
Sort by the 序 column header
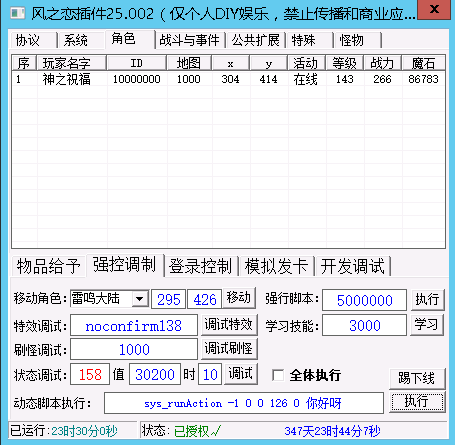(x=24, y=63)
